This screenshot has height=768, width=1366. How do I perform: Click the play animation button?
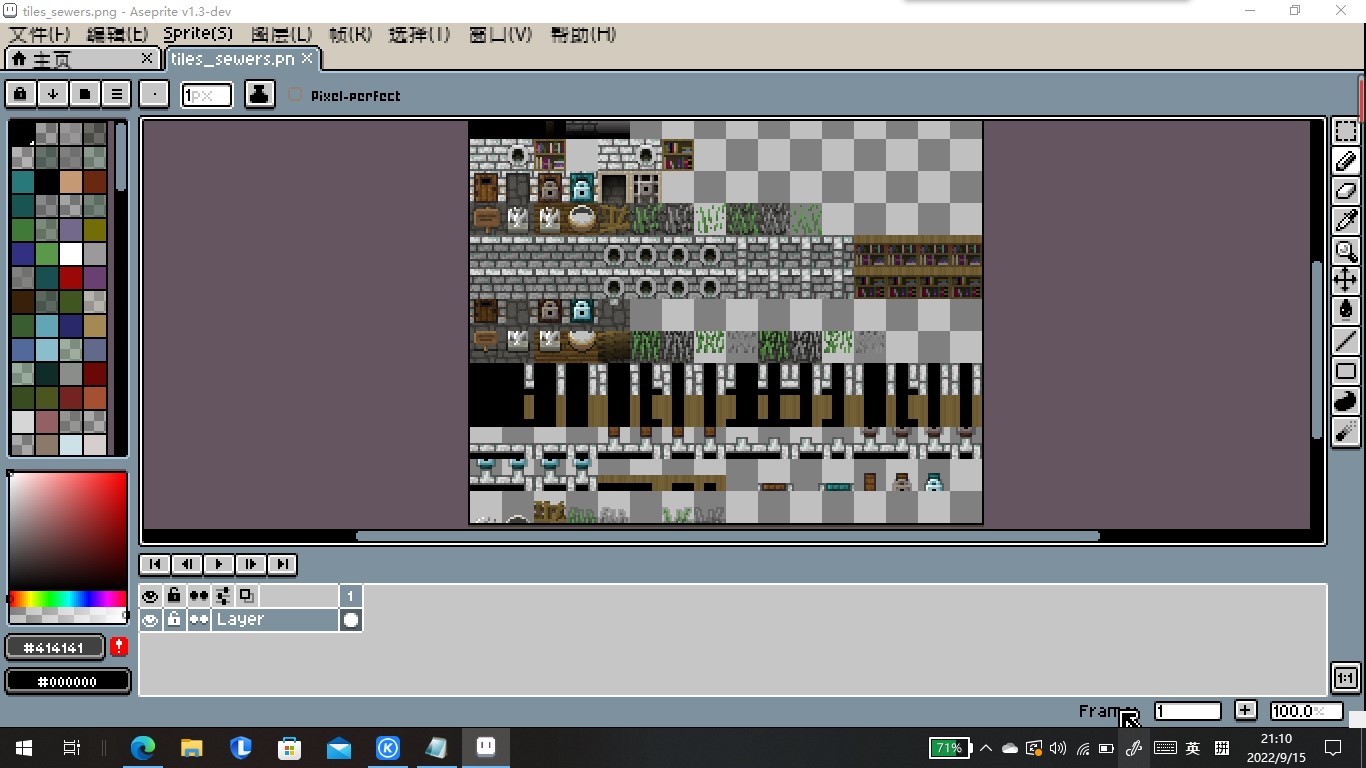click(219, 564)
